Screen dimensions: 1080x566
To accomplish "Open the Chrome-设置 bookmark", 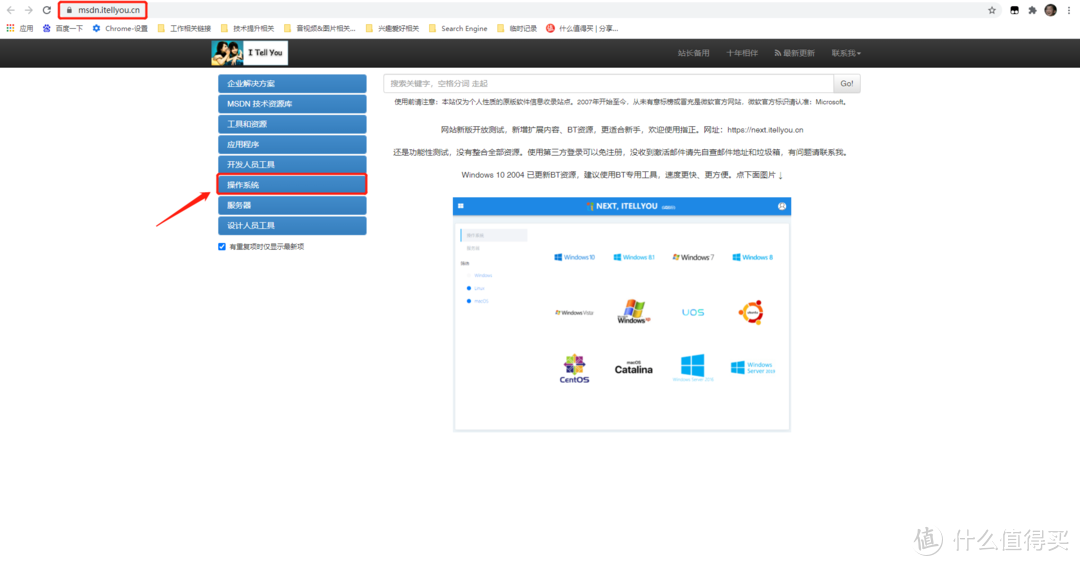I will click(120, 28).
